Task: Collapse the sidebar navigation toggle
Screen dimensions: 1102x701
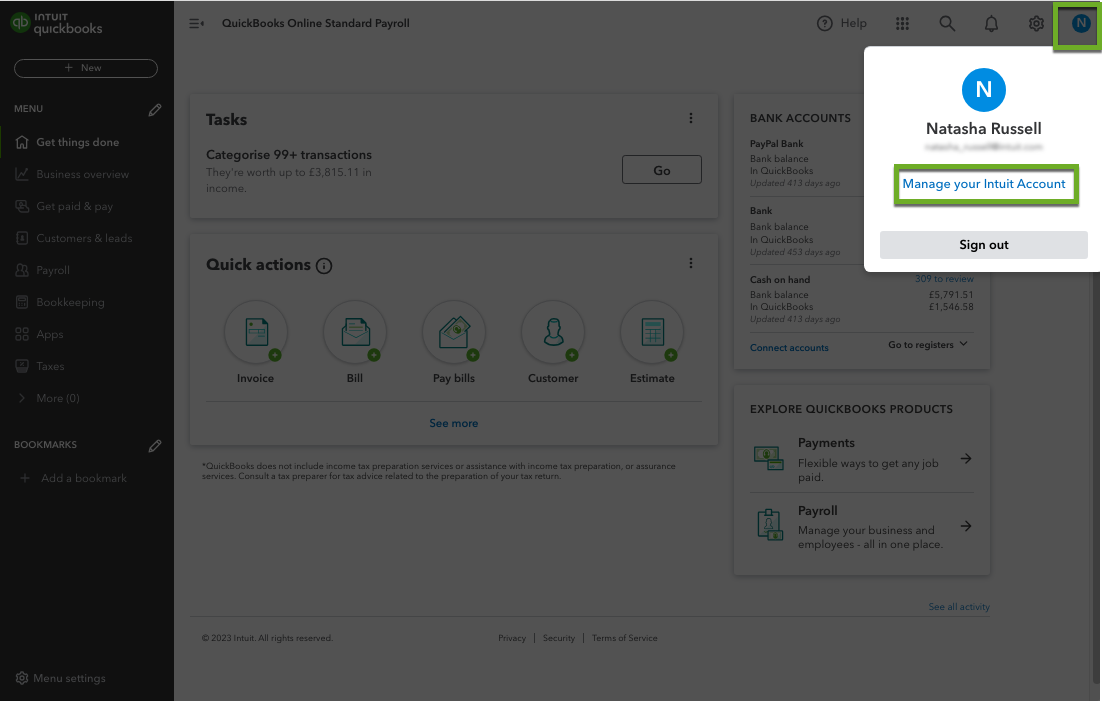Action: (x=196, y=24)
